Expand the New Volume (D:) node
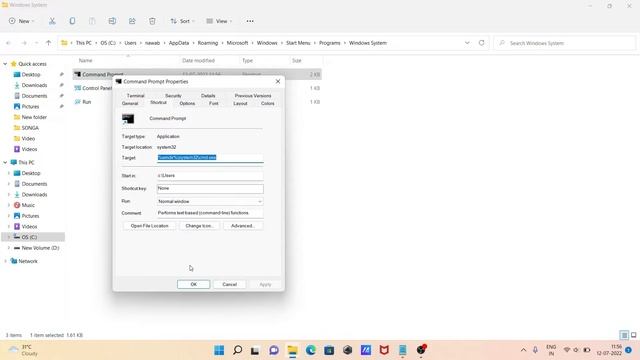Image resolution: width=640 pixels, height=360 pixels. click(9, 248)
